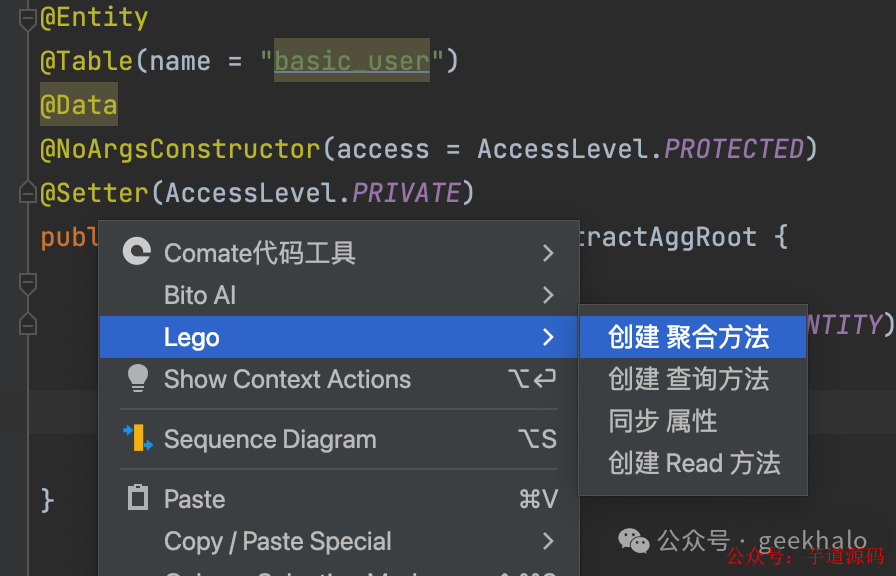This screenshot has width=896, height=576.
Task: Collapse the code fold at @Entity
Action: point(27,19)
